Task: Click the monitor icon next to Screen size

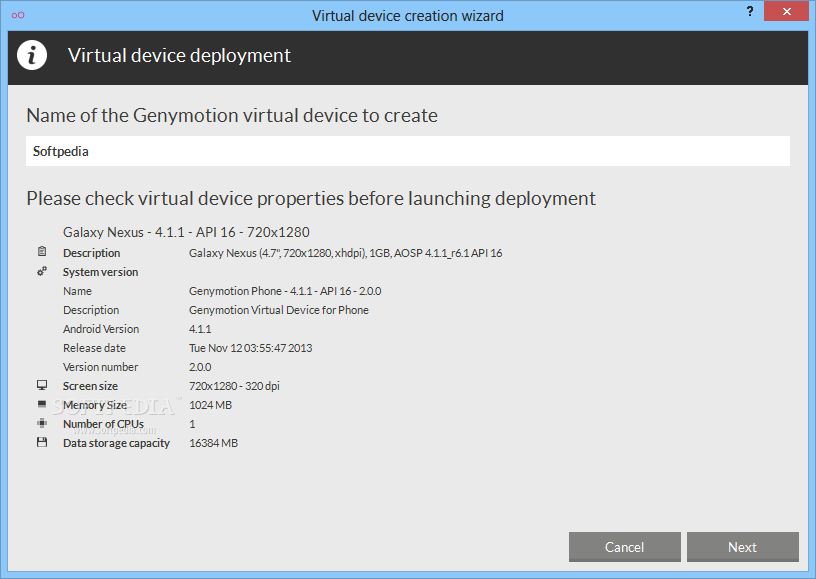Action: pyautogui.click(x=42, y=385)
